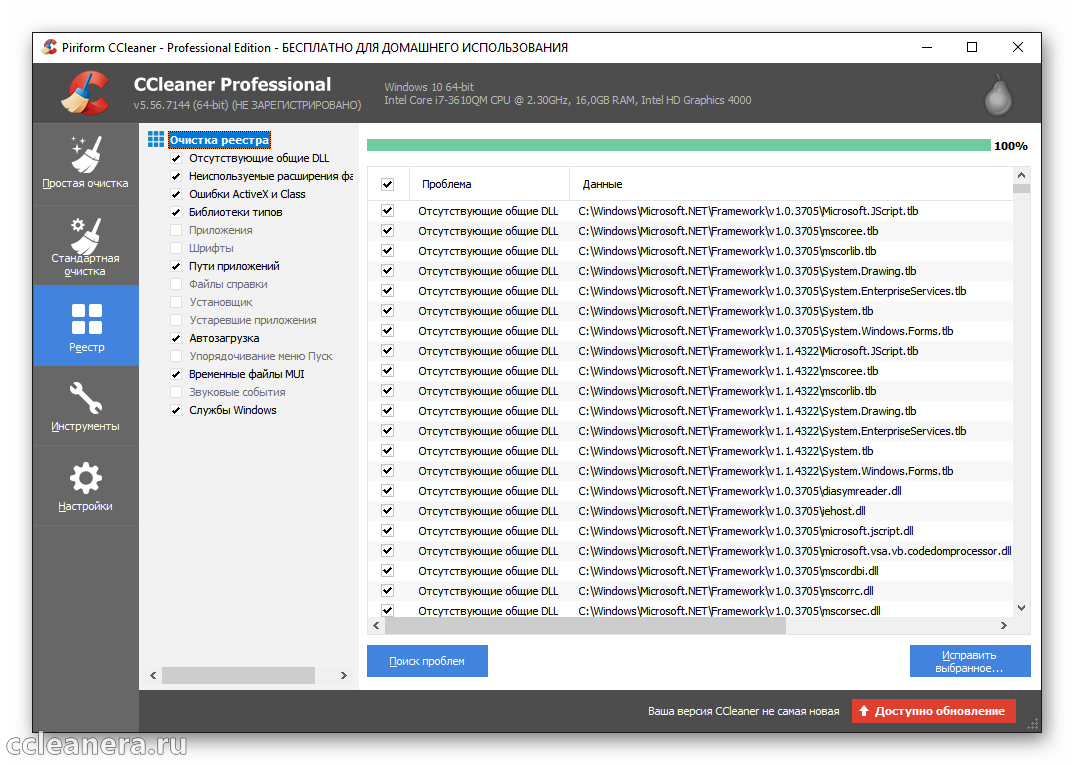1074x765 pixels.
Task: Click Доступно обновление button
Action: point(934,711)
